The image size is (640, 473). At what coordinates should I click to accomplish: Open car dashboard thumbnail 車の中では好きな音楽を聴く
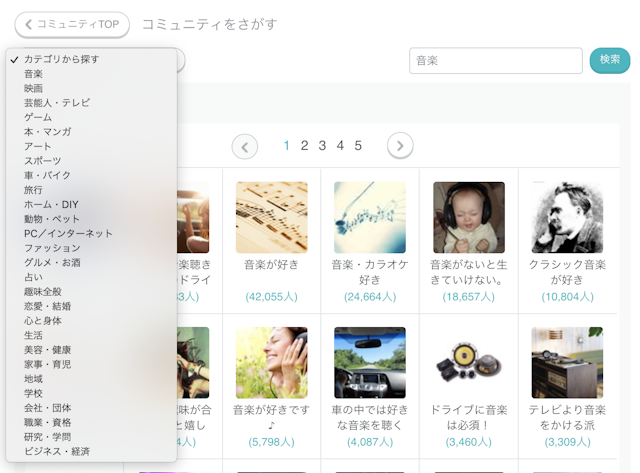370,362
